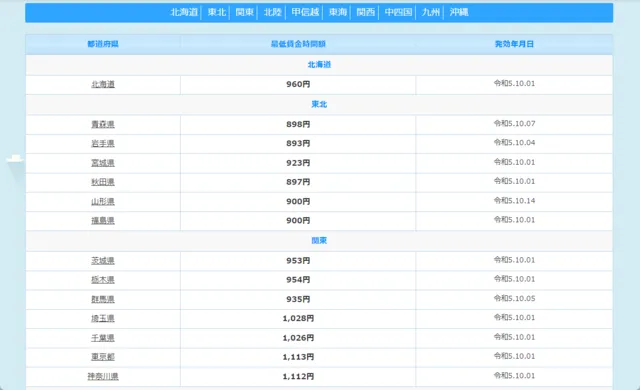Jump to 東北 in the blue region navigation bar
Viewport: 640px width, 390px height.
tap(217, 12)
